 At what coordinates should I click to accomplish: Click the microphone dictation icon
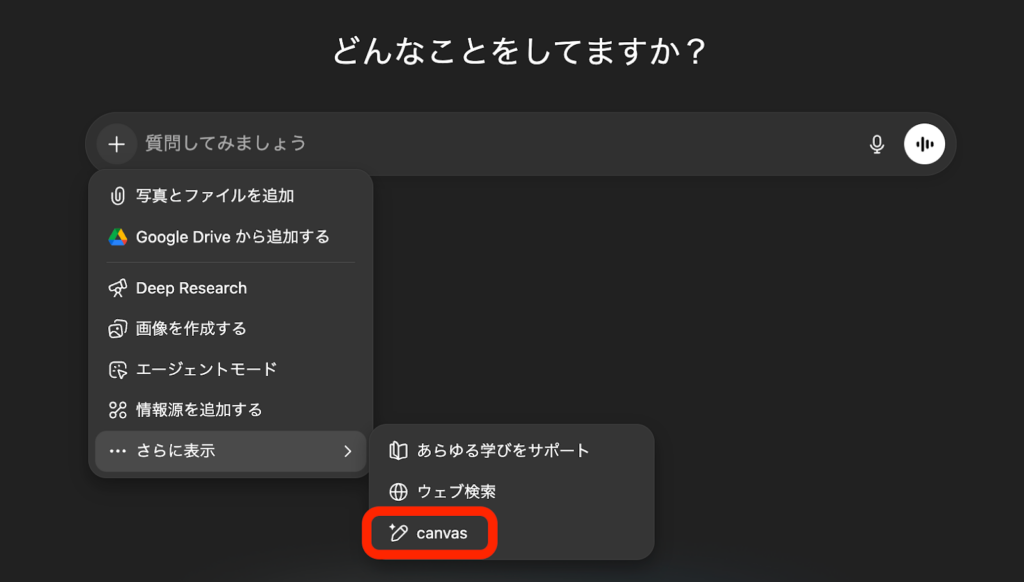point(877,144)
